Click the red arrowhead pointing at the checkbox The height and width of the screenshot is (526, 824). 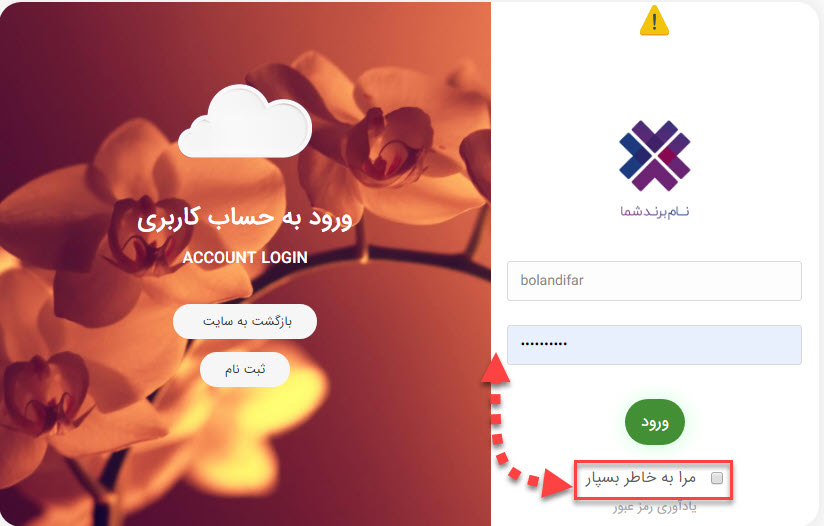coord(558,482)
